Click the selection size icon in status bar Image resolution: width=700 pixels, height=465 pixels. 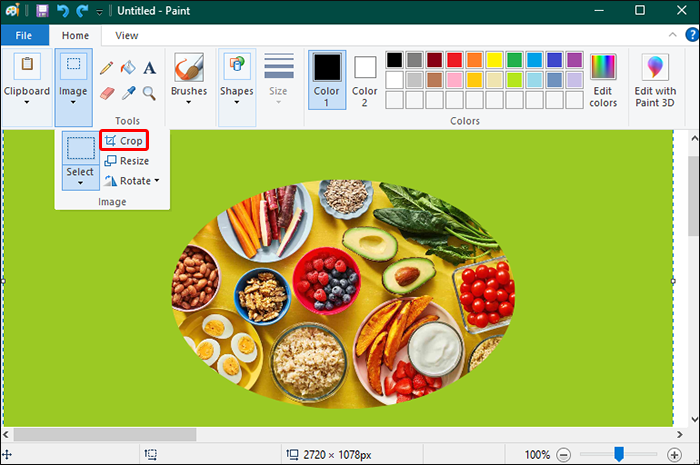point(150,455)
